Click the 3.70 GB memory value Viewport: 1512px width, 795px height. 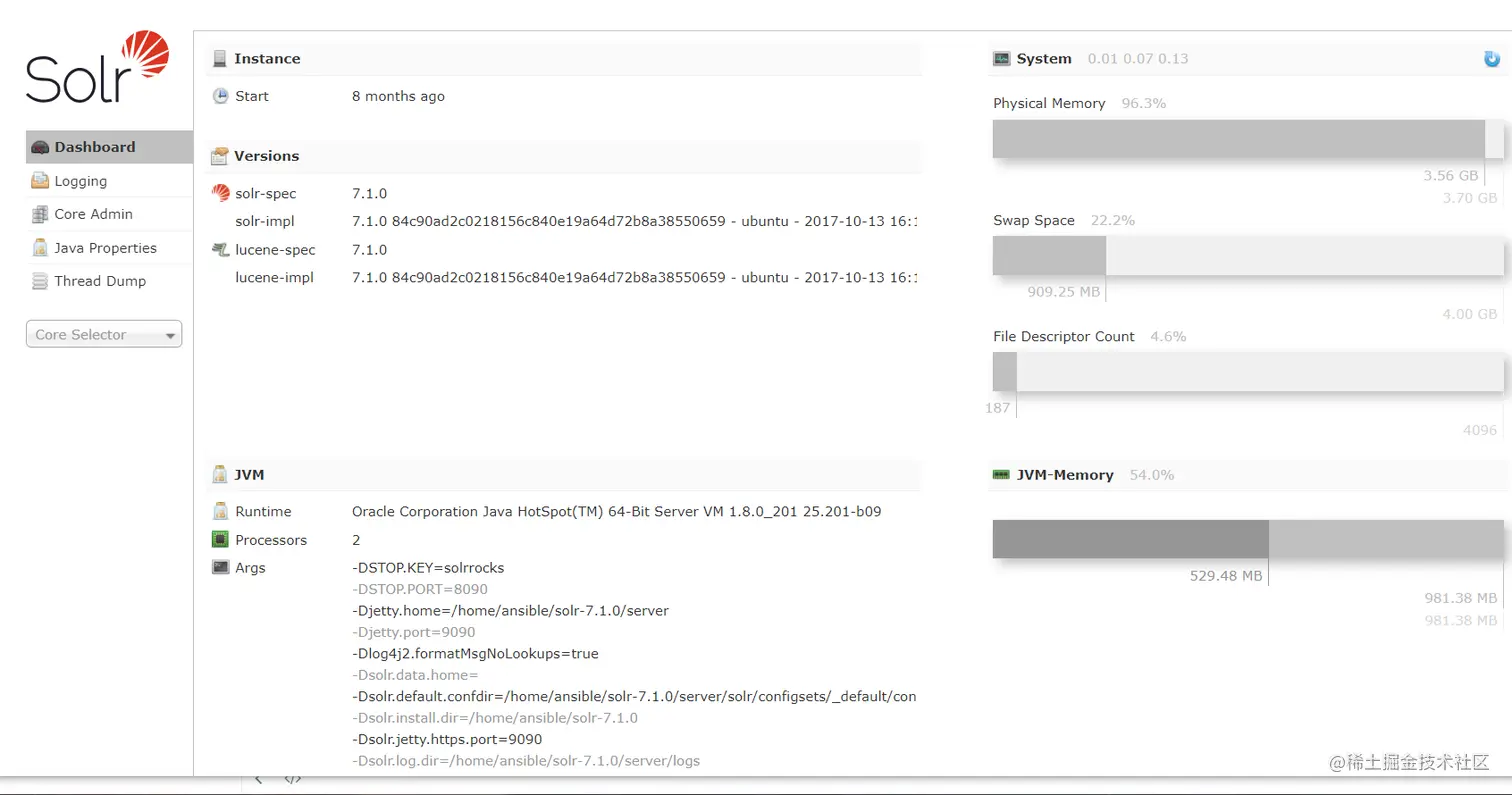[1470, 198]
